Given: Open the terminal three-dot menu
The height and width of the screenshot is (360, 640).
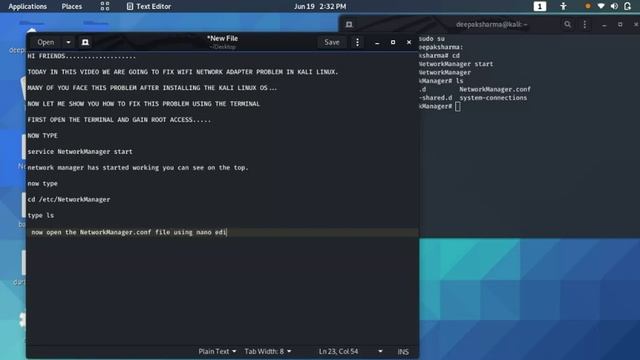Looking at the screenshot, I should click(x=584, y=24).
